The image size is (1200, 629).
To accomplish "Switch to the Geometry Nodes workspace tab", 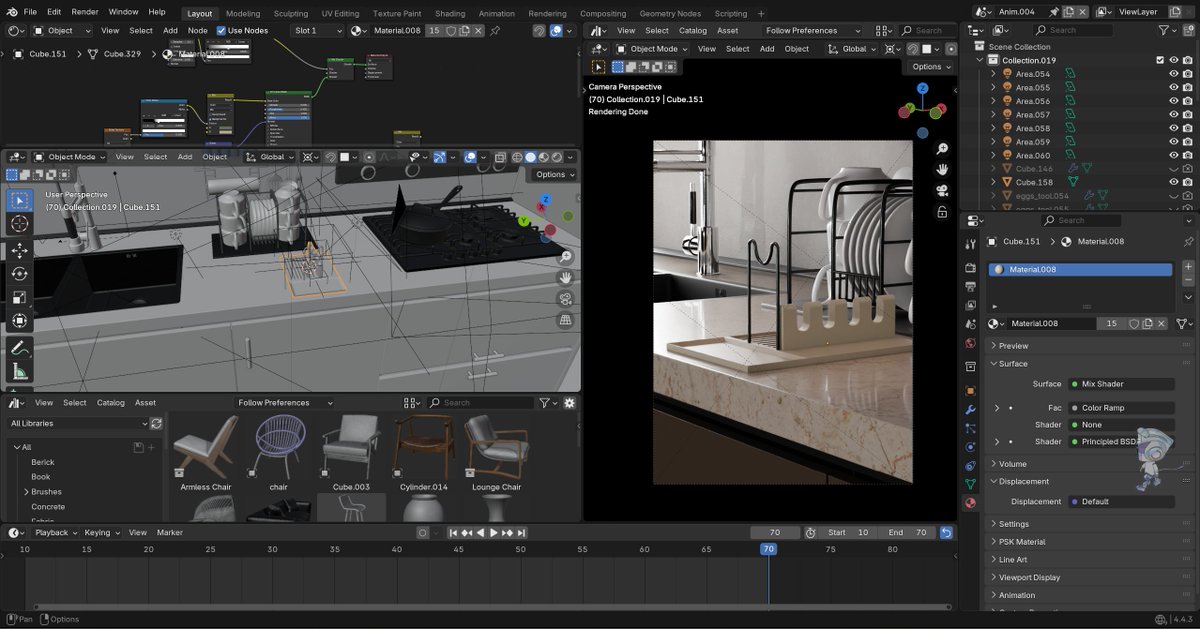I will point(671,14).
